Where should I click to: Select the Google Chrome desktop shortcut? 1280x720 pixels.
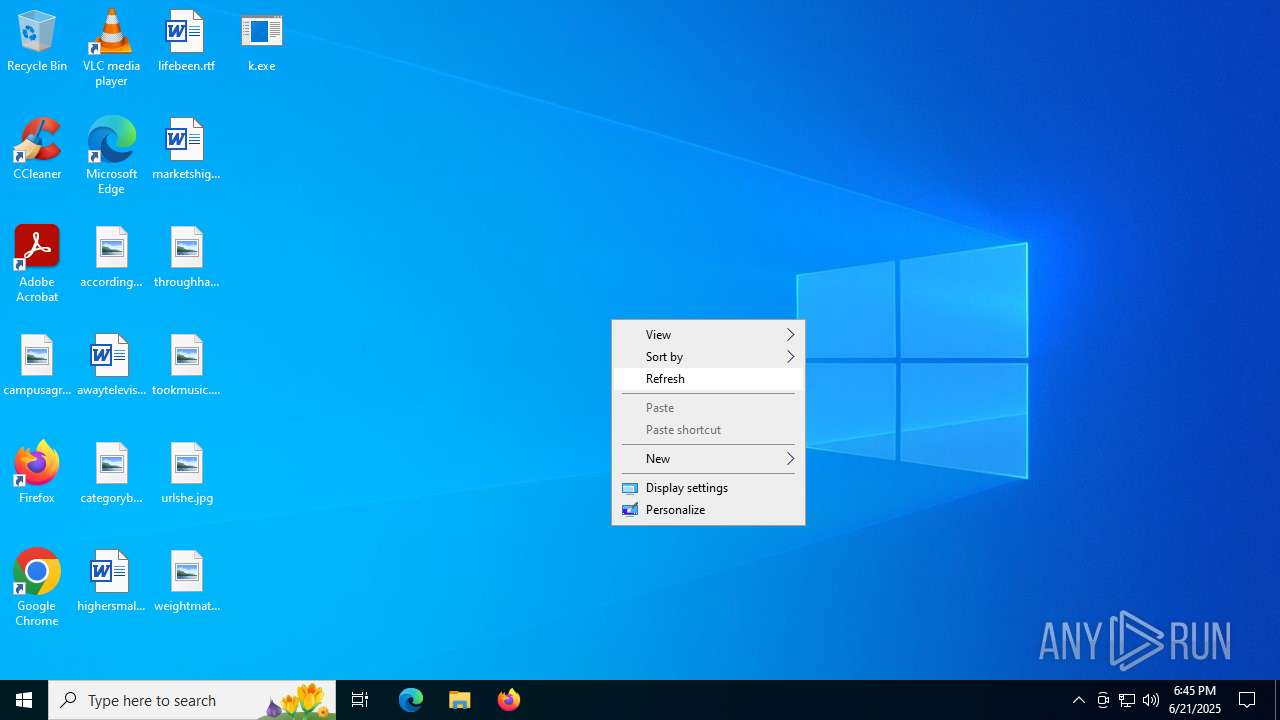(37, 588)
